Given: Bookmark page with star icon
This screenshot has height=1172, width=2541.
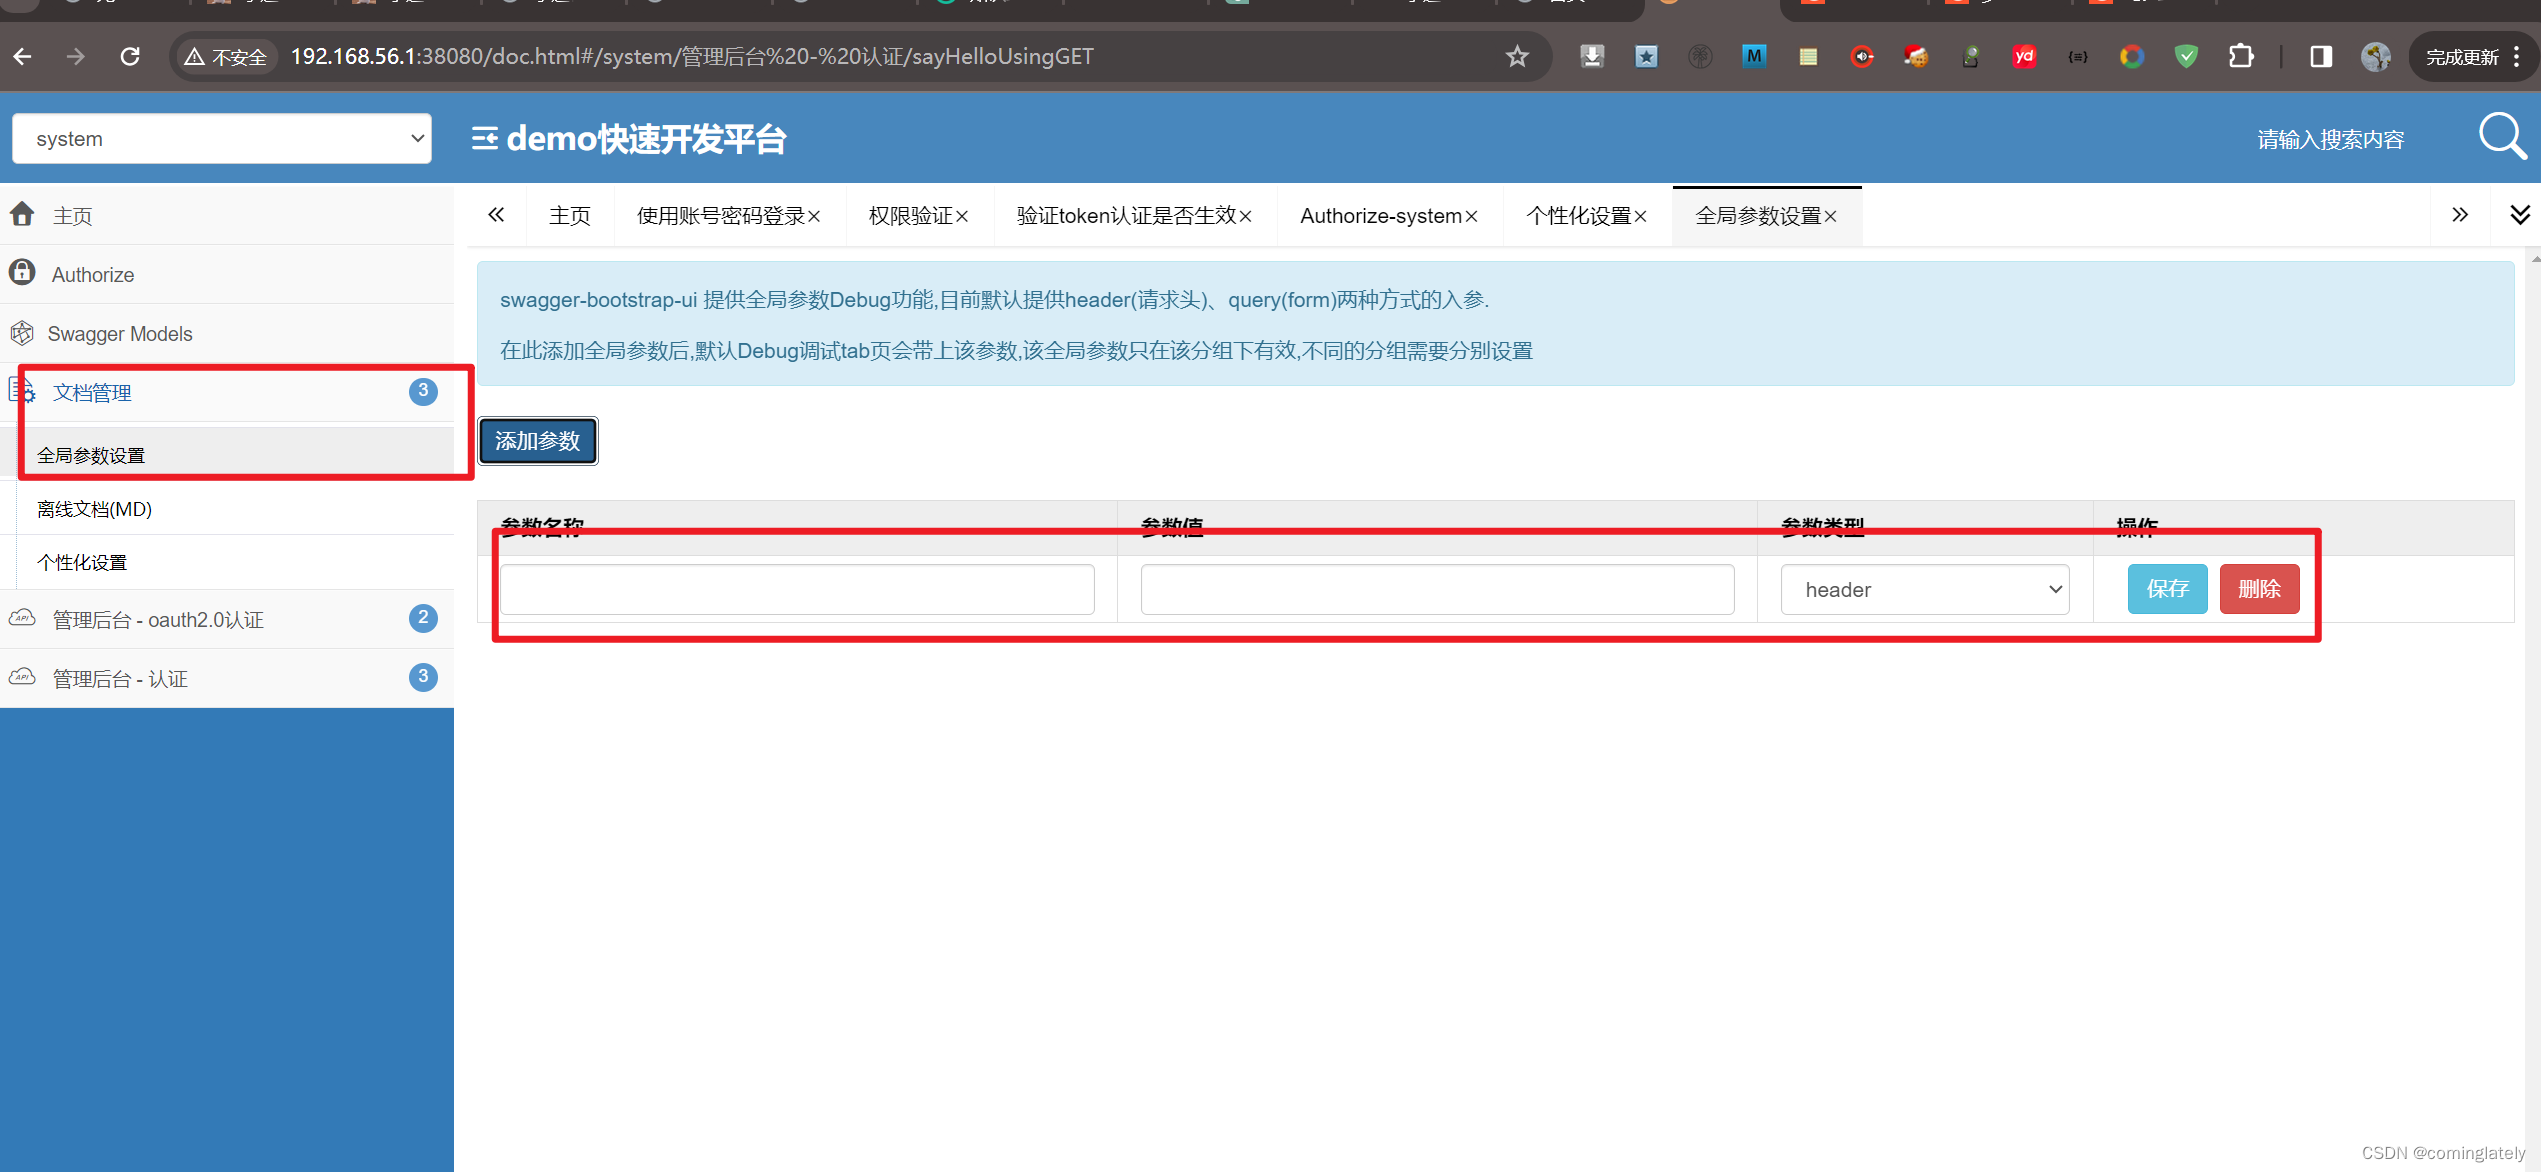Looking at the screenshot, I should click(x=1517, y=56).
